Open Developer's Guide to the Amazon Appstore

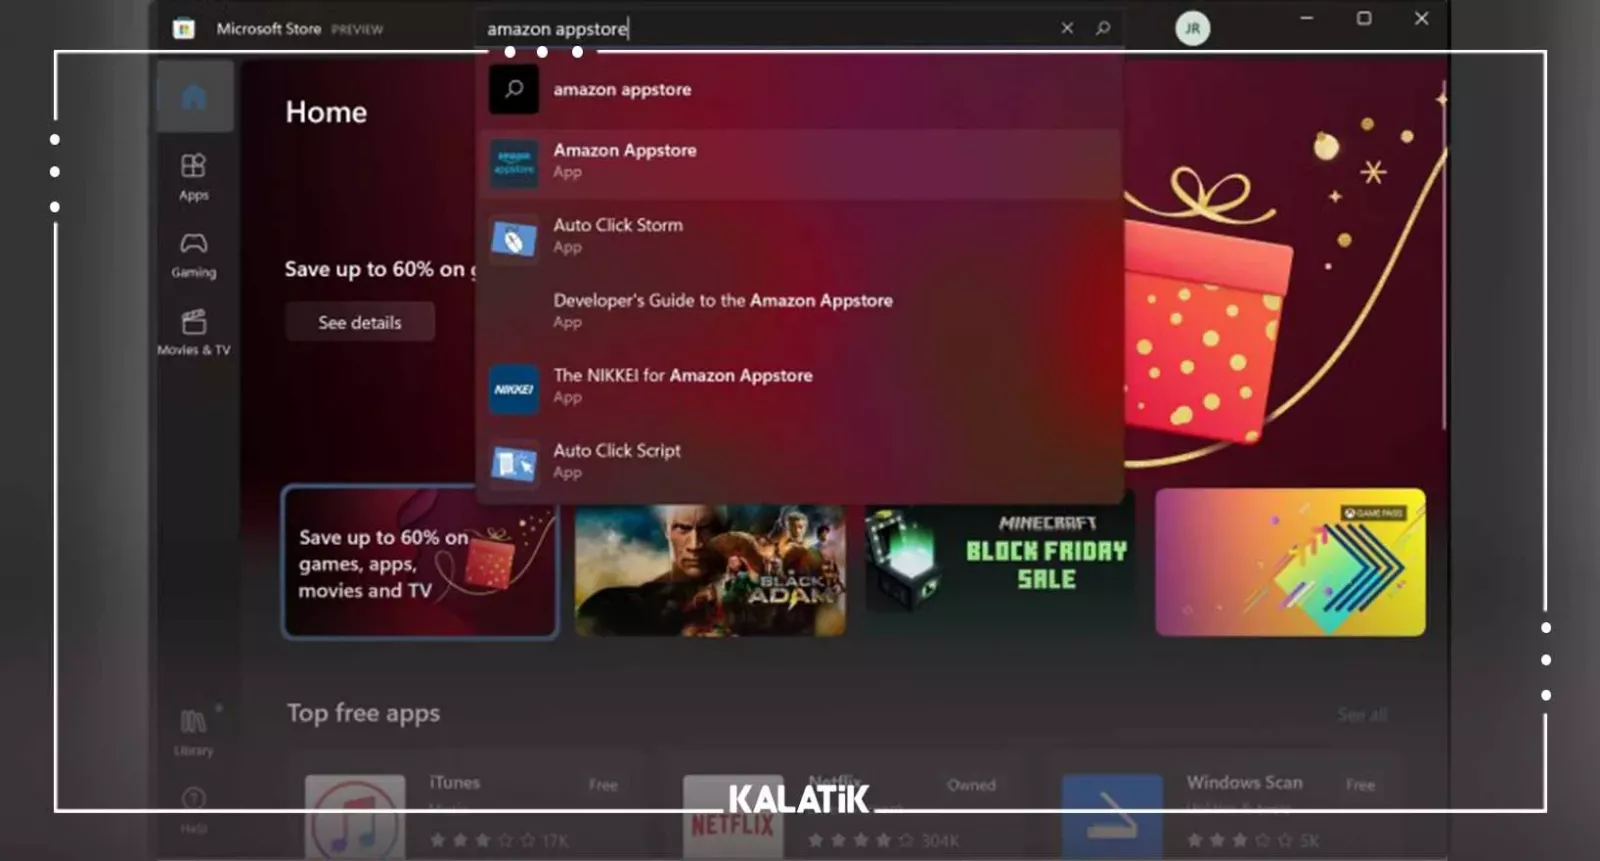click(800, 312)
